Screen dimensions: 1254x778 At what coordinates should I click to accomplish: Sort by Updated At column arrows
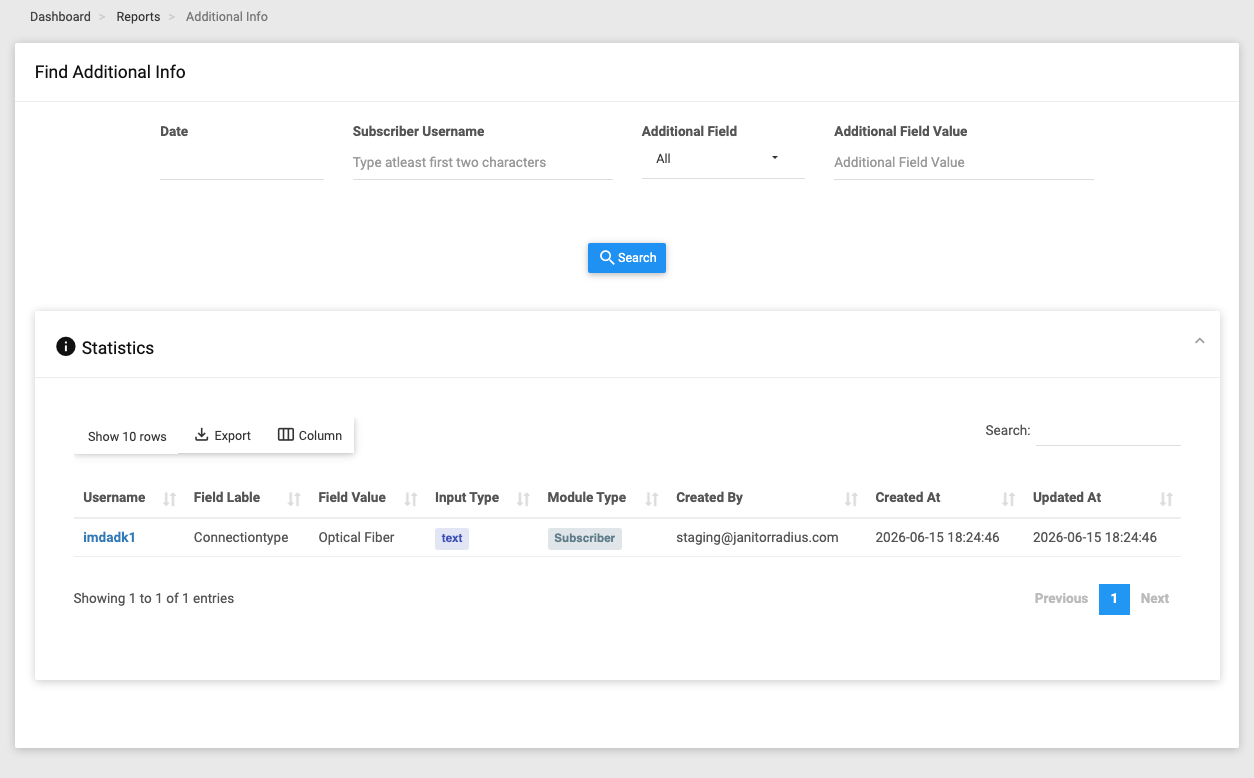1166,498
